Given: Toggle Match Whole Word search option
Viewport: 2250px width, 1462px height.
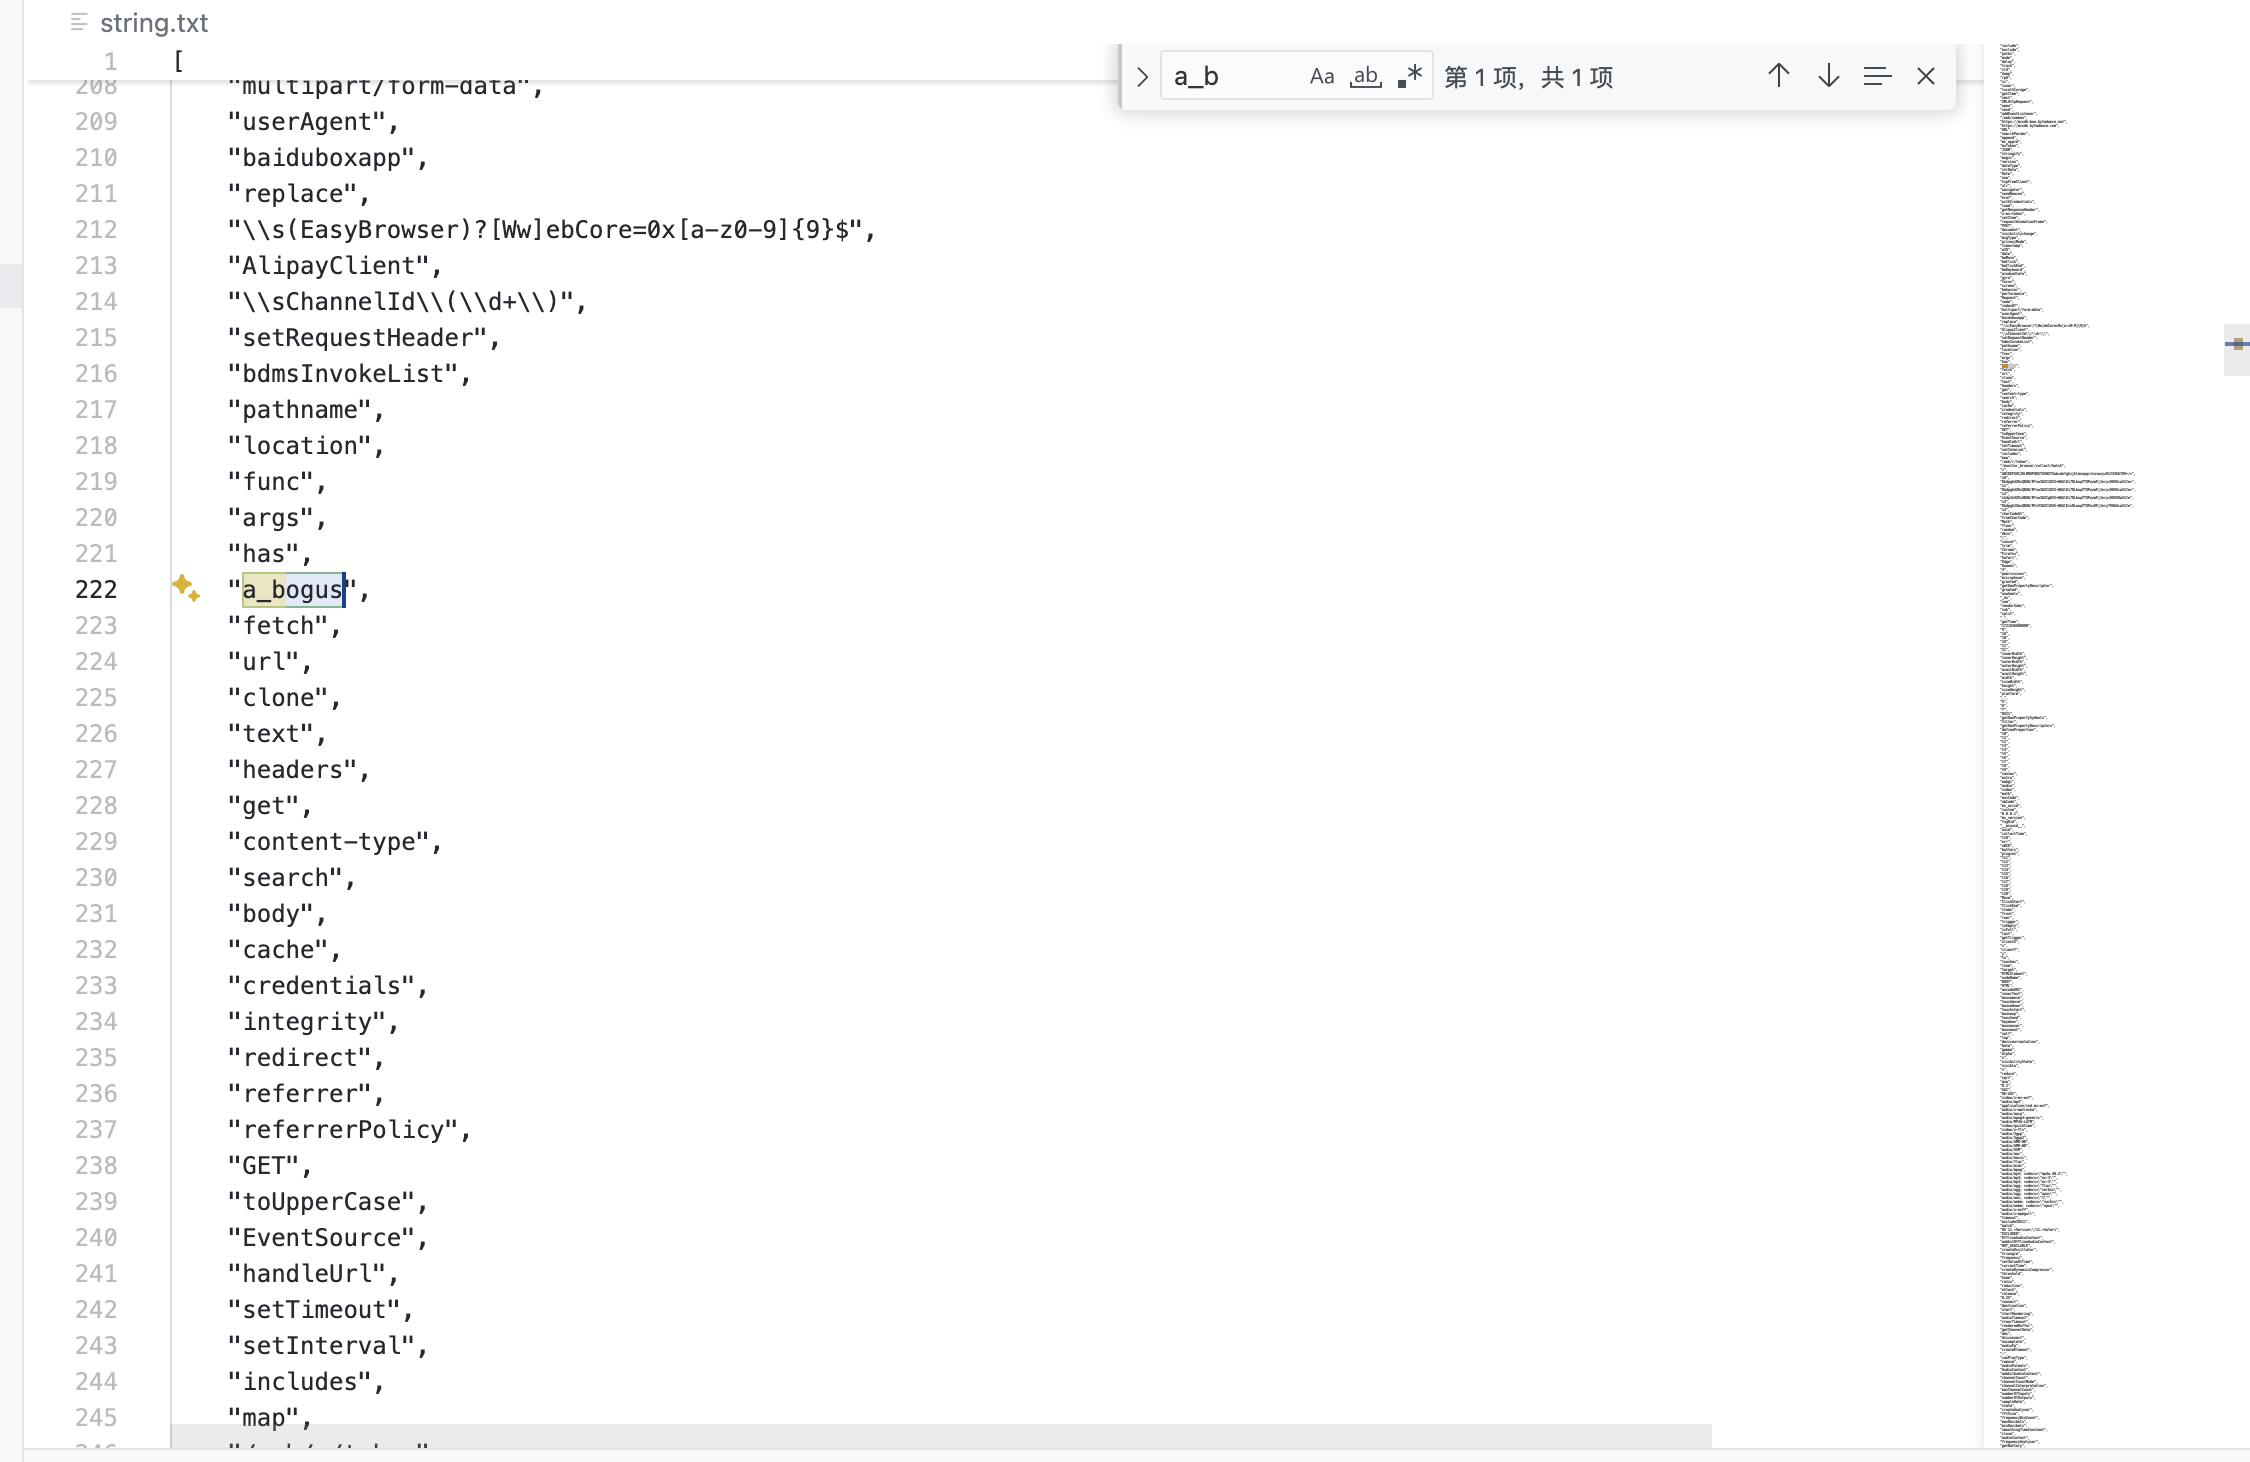Looking at the screenshot, I should tap(1365, 77).
